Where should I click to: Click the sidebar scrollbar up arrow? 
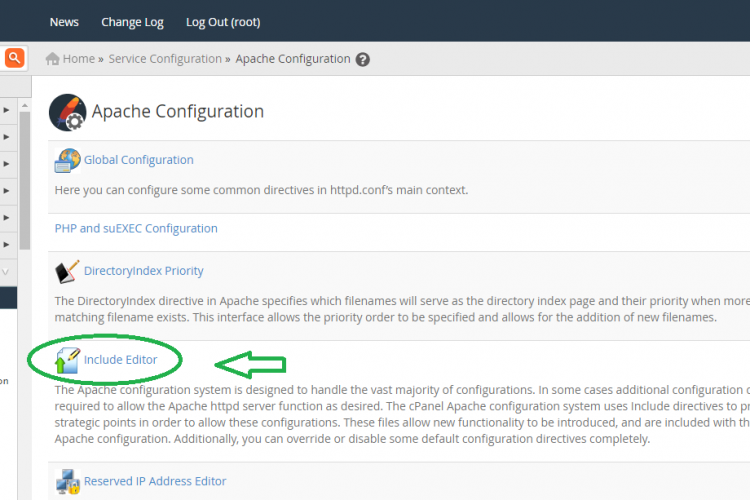coord(25,105)
